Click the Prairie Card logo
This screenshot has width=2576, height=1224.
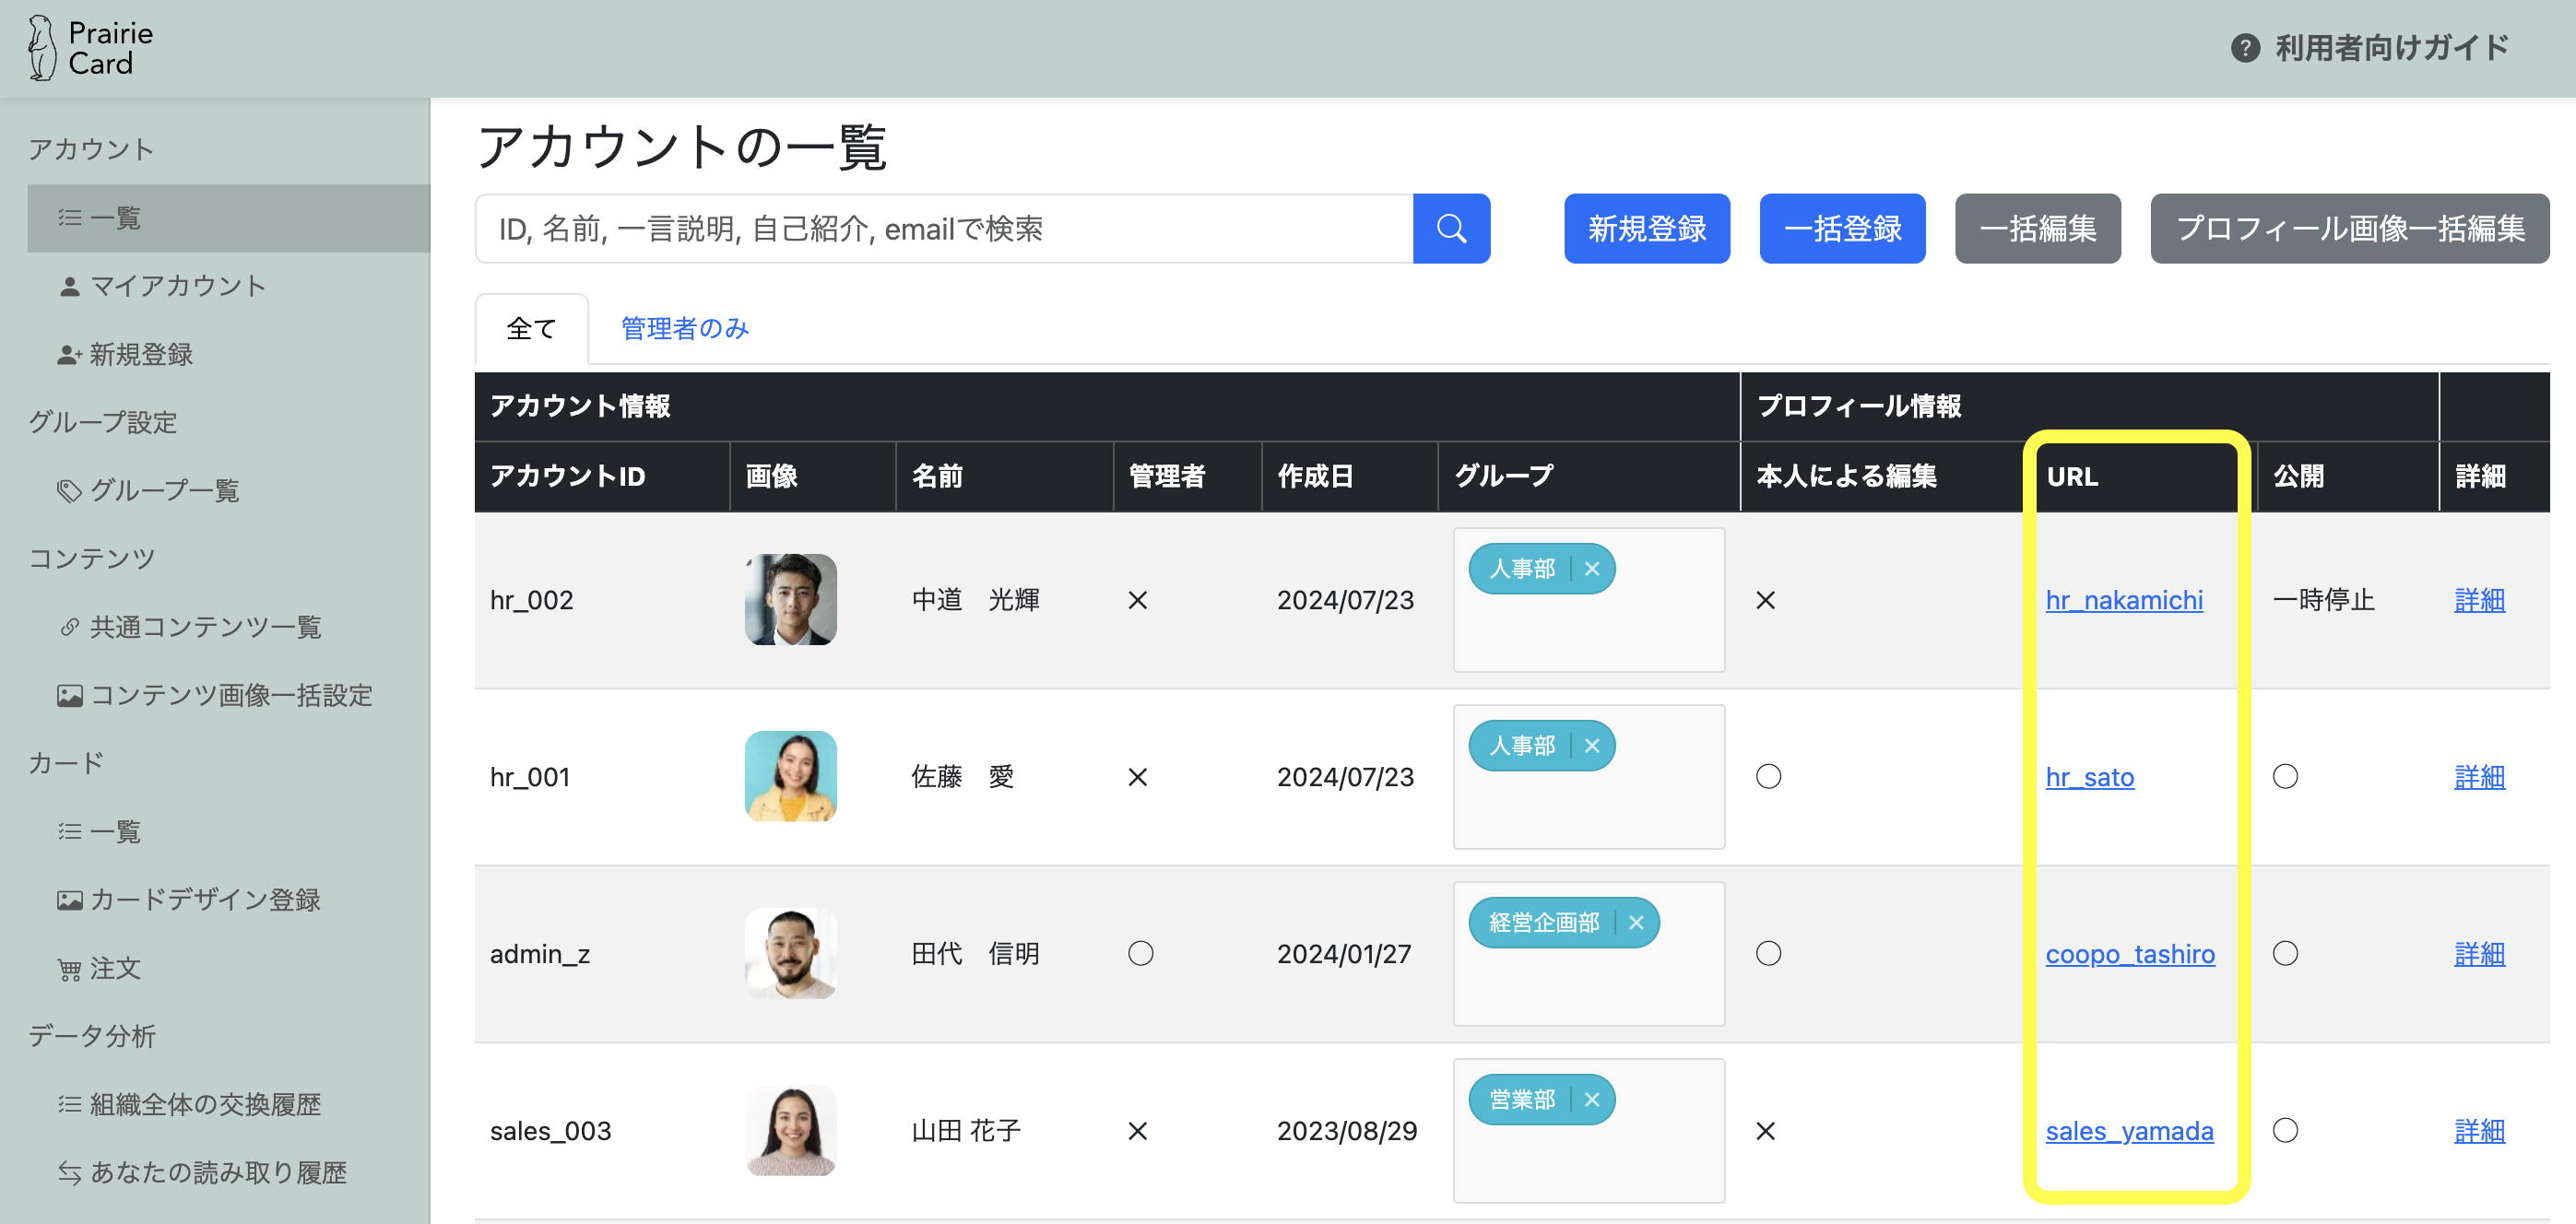[91, 48]
